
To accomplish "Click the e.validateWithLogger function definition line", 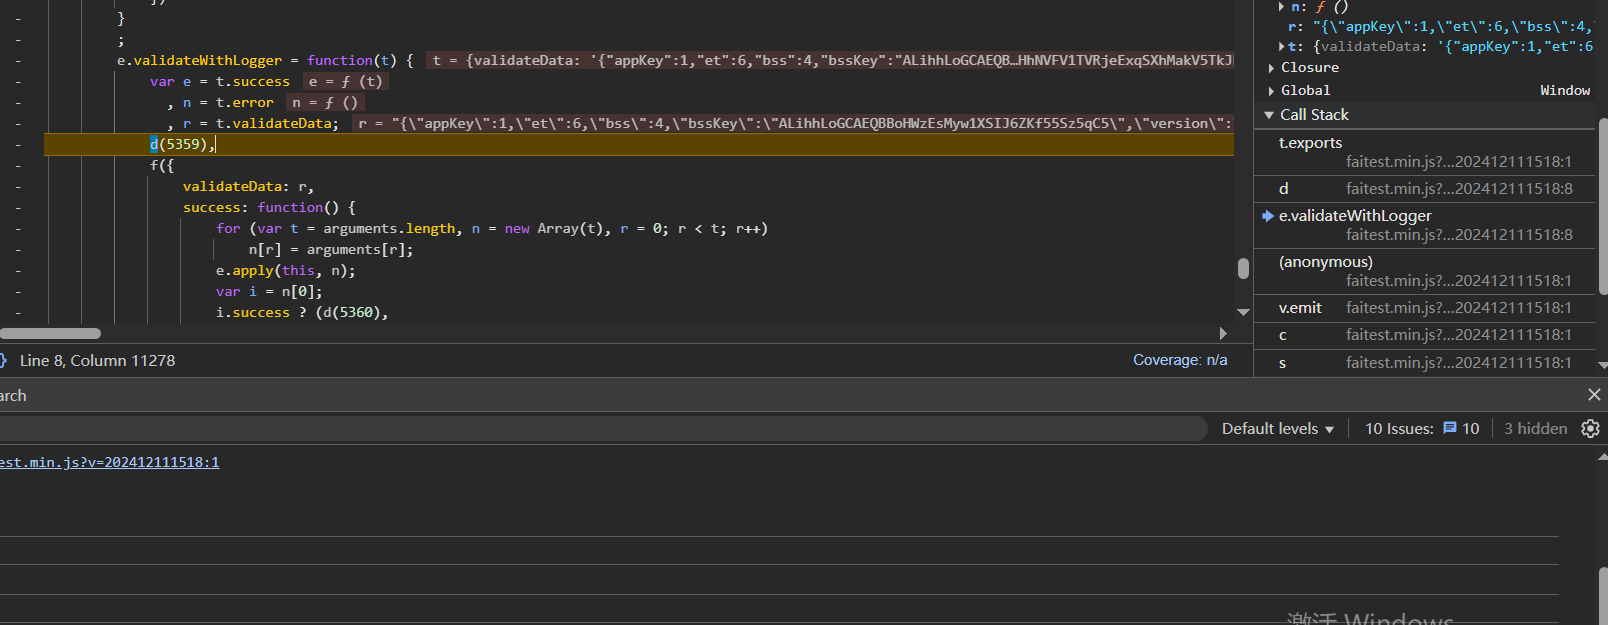I will (265, 60).
